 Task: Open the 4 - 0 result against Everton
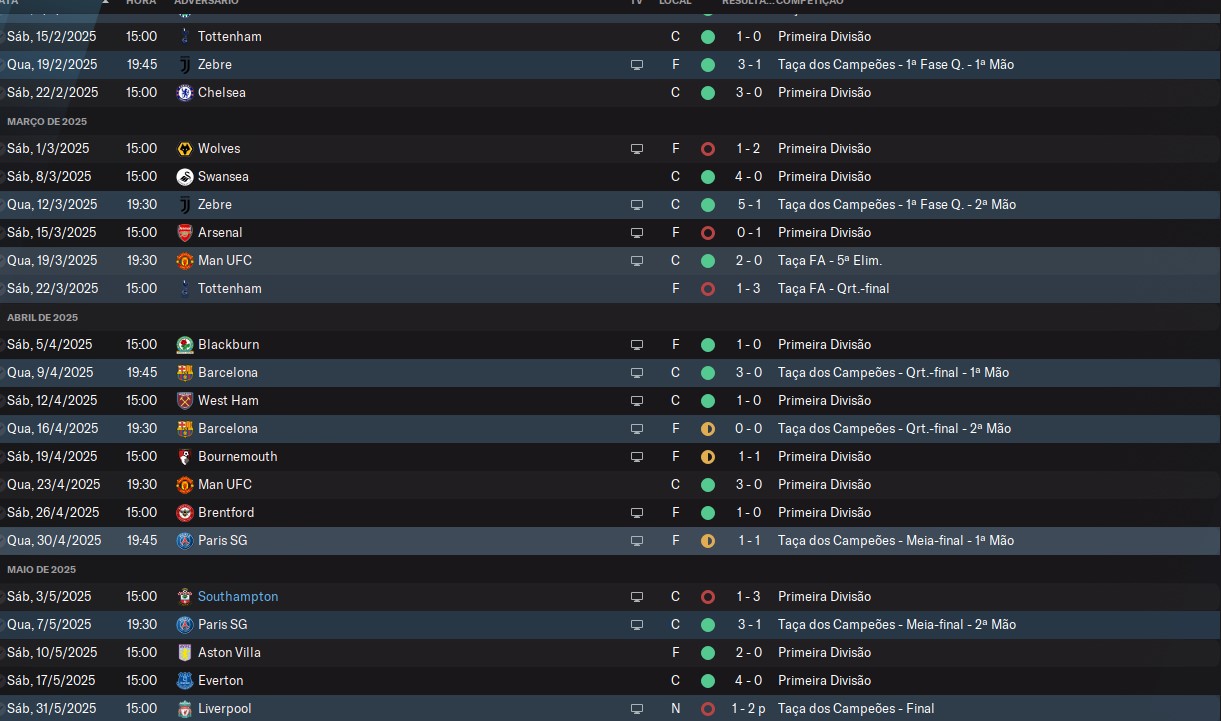pyautogui.click(x=749, y=680)
